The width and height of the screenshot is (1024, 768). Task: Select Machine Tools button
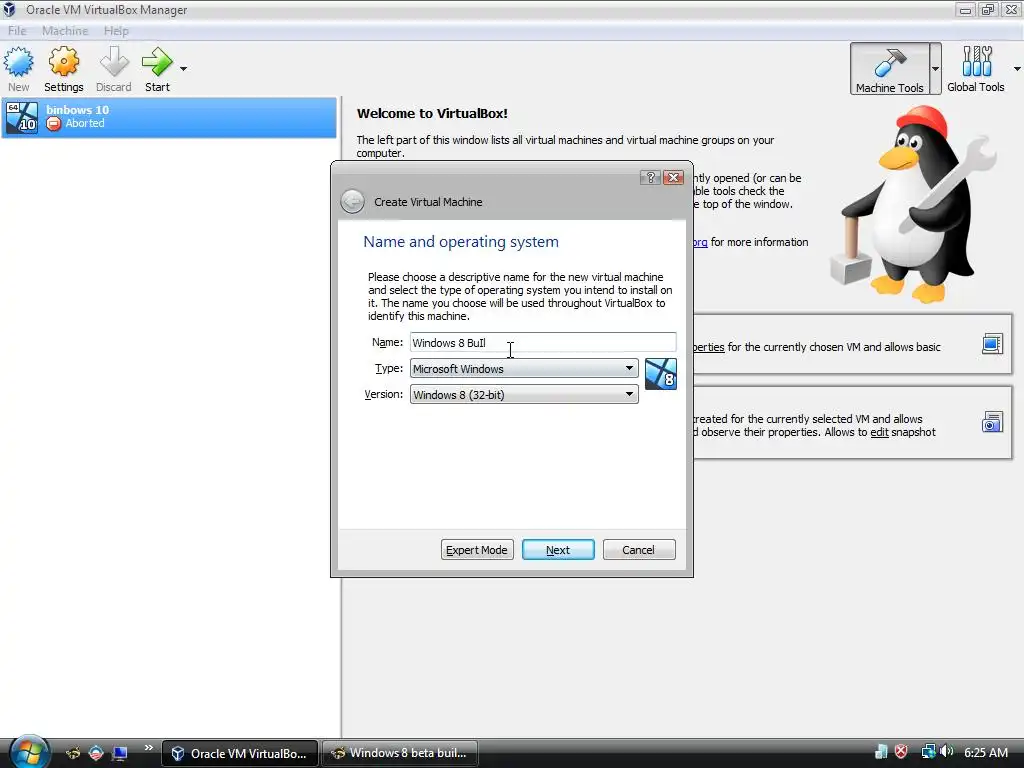click(889, 69)
